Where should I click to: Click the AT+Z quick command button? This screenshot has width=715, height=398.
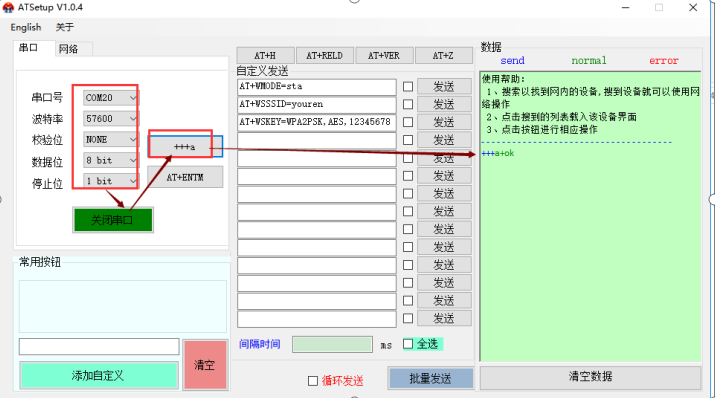pos(443,56)
